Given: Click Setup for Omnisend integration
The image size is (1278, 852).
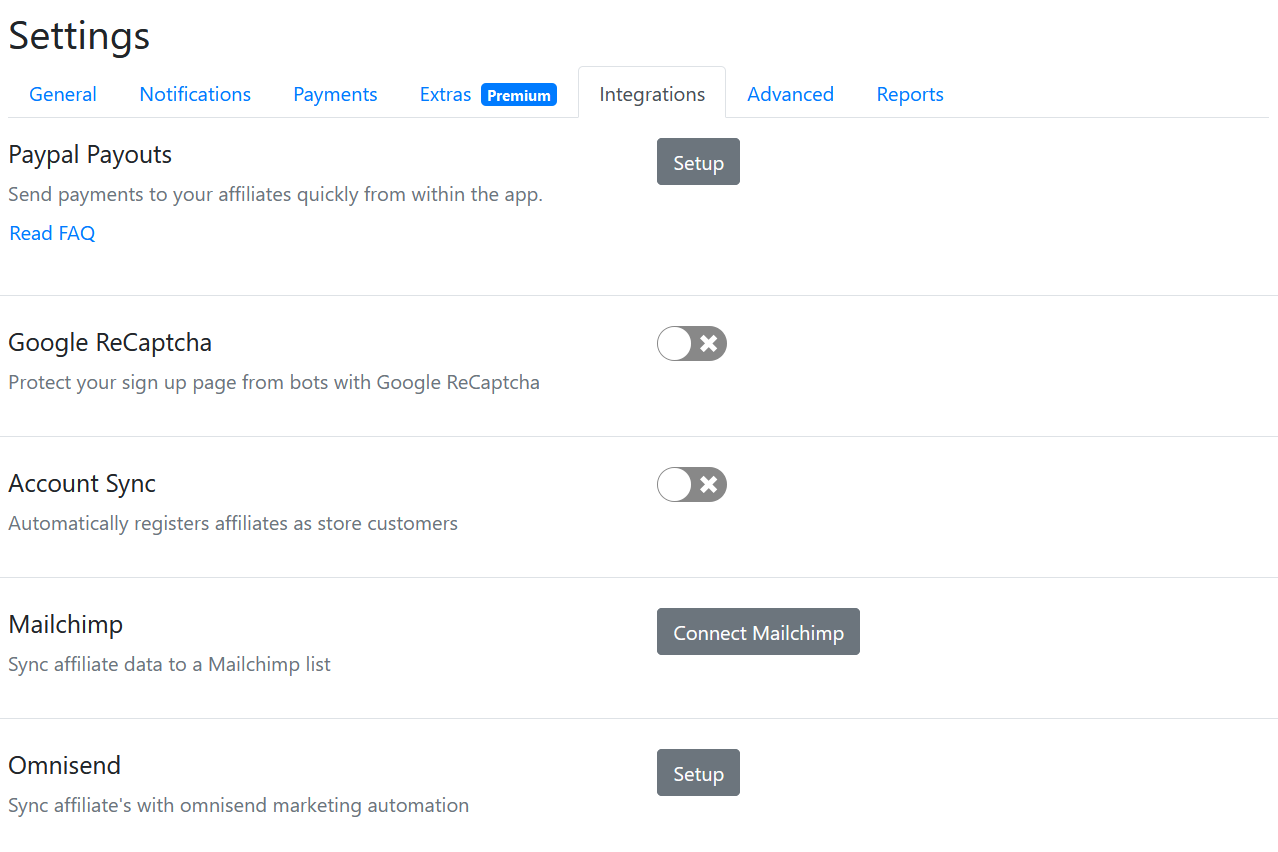Looking at the screenshot, I should point(698,773).
